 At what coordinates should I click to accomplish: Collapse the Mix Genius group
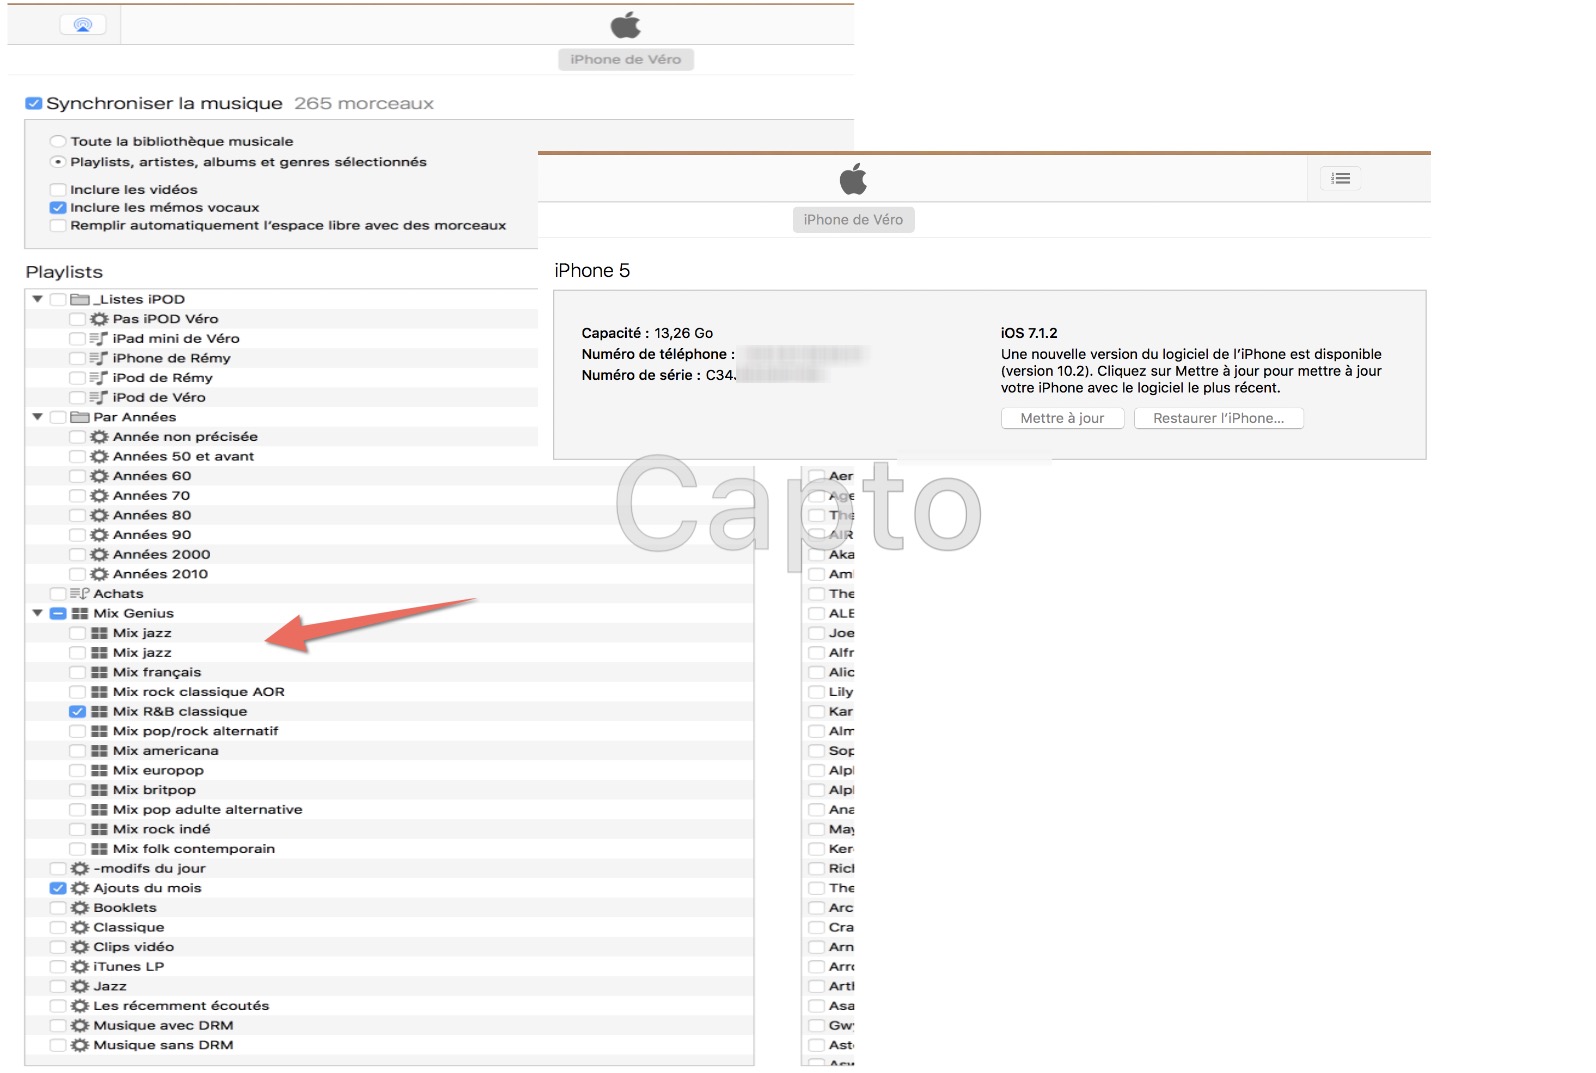(38, 613)
